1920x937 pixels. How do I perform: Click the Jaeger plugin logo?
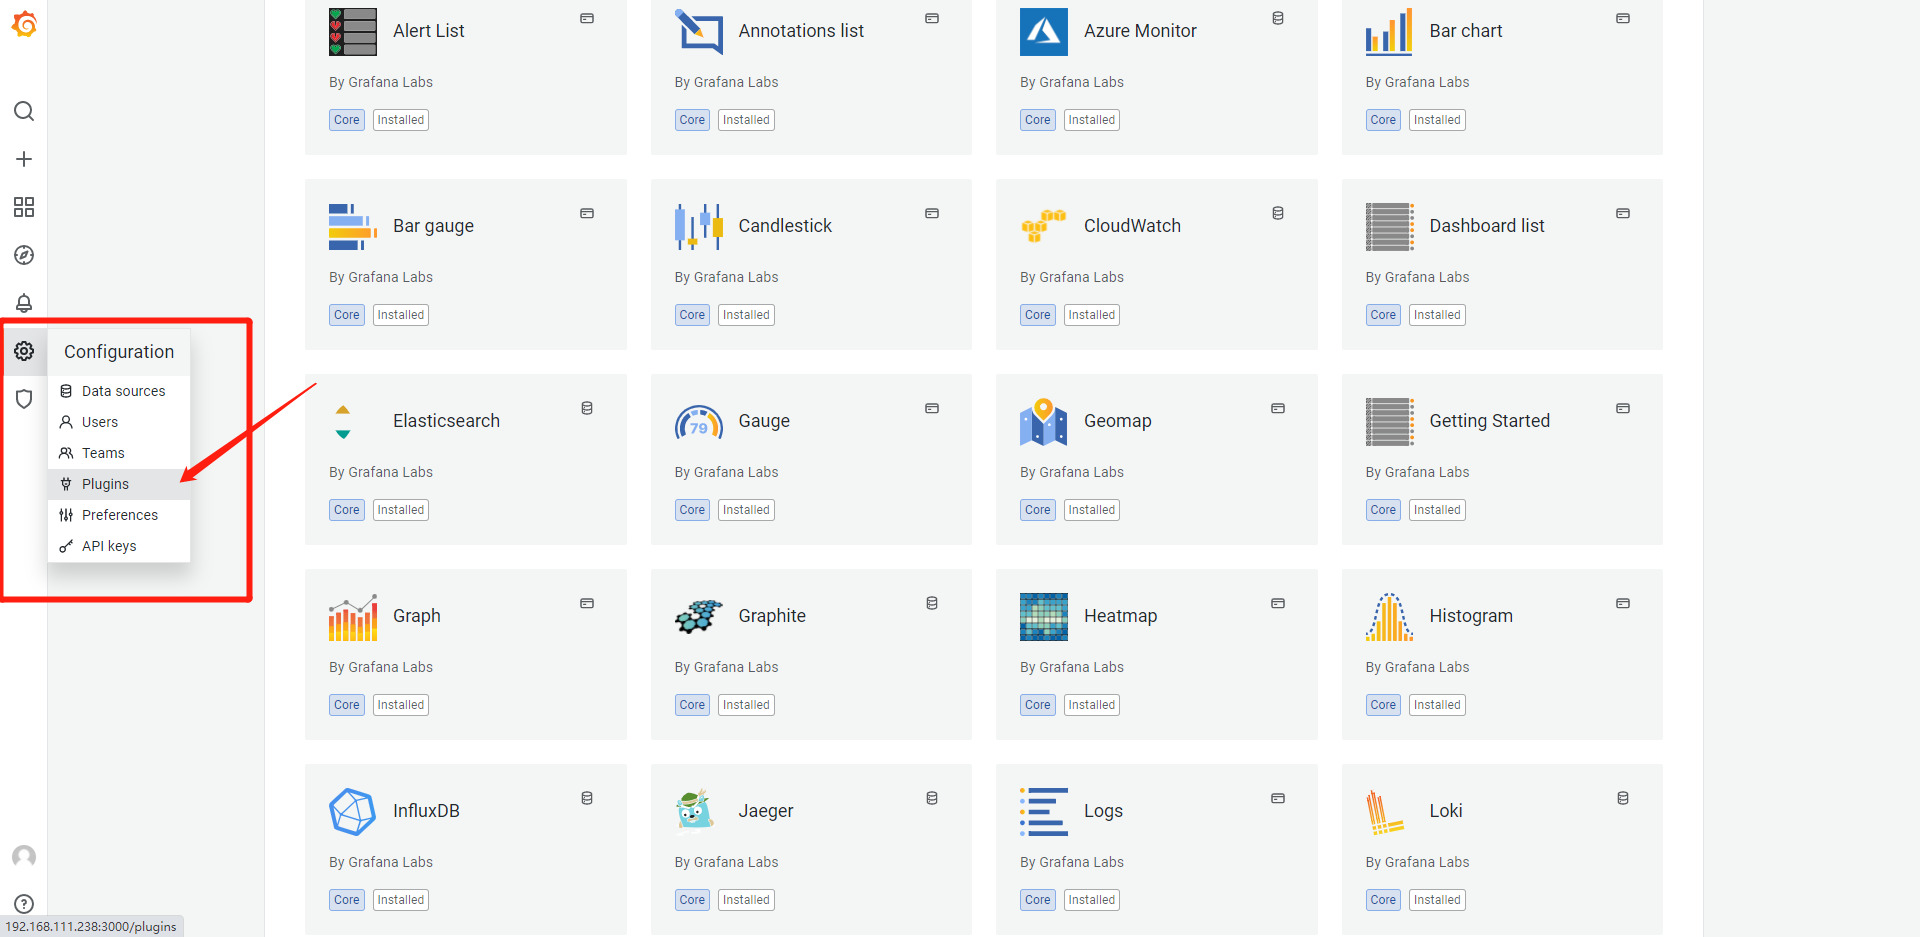tap(695, 811)
